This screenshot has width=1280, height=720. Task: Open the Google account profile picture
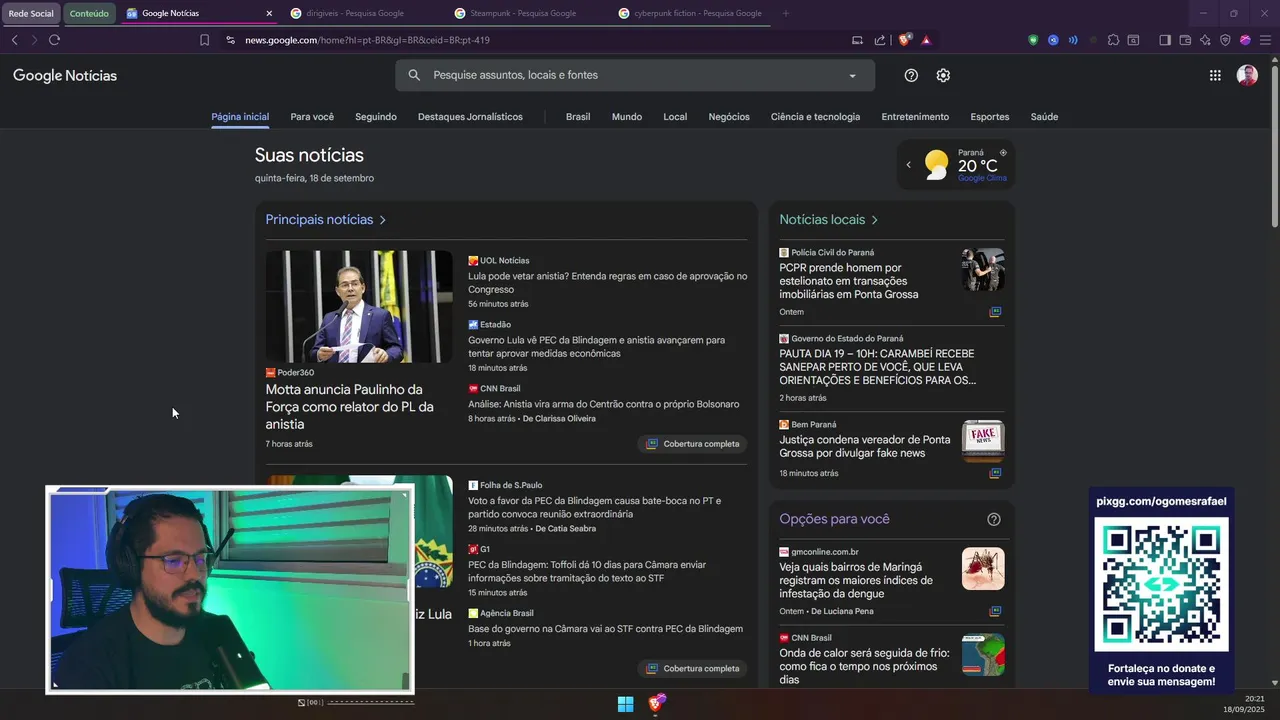pos(1247,75)
